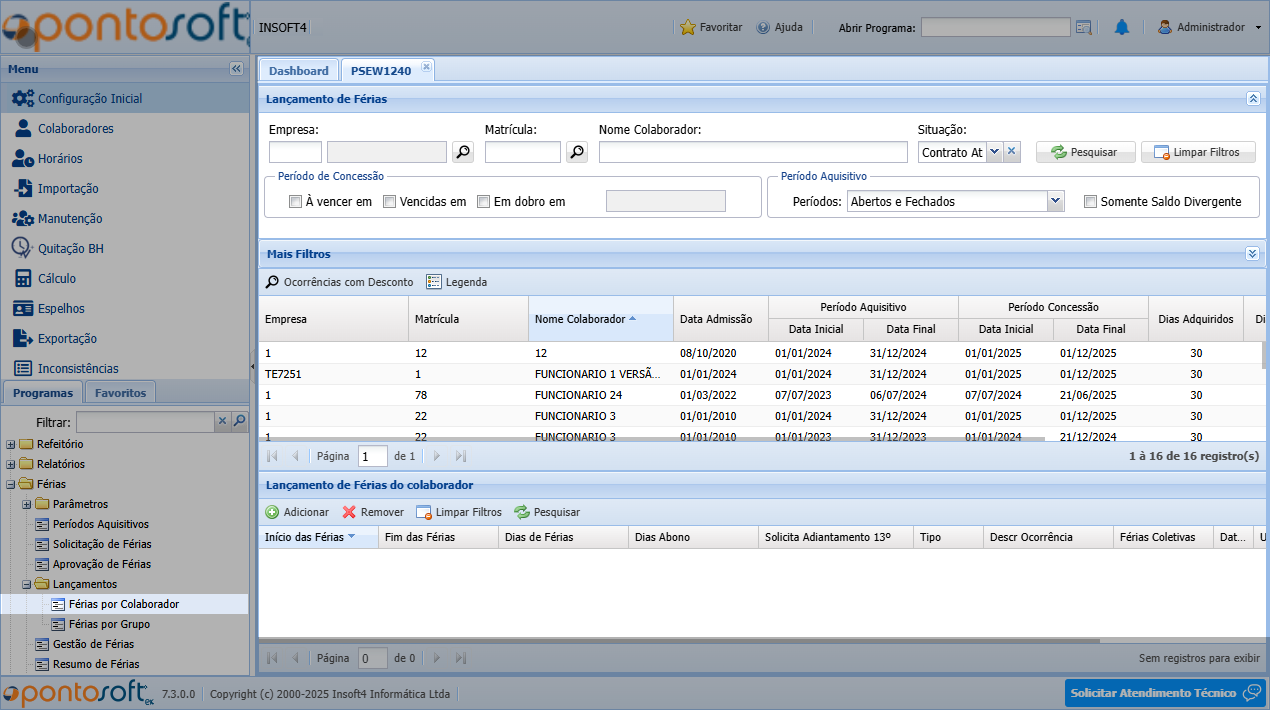Click the Favoritar star icon
Image resolution: width=1270 pixels, height=710 pixels.
(x=687, y=28)
